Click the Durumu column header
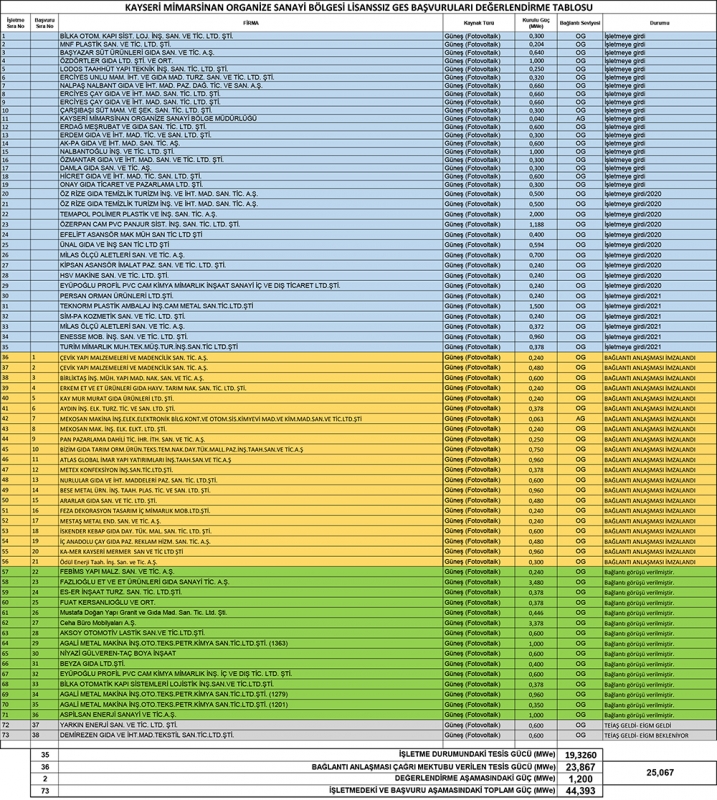 pos(660,23)
